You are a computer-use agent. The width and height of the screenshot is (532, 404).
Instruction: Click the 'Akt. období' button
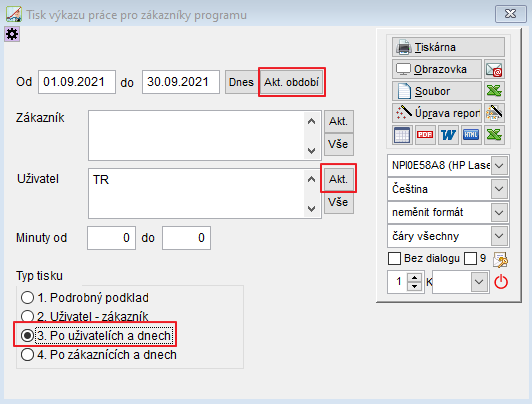[291, 82]
